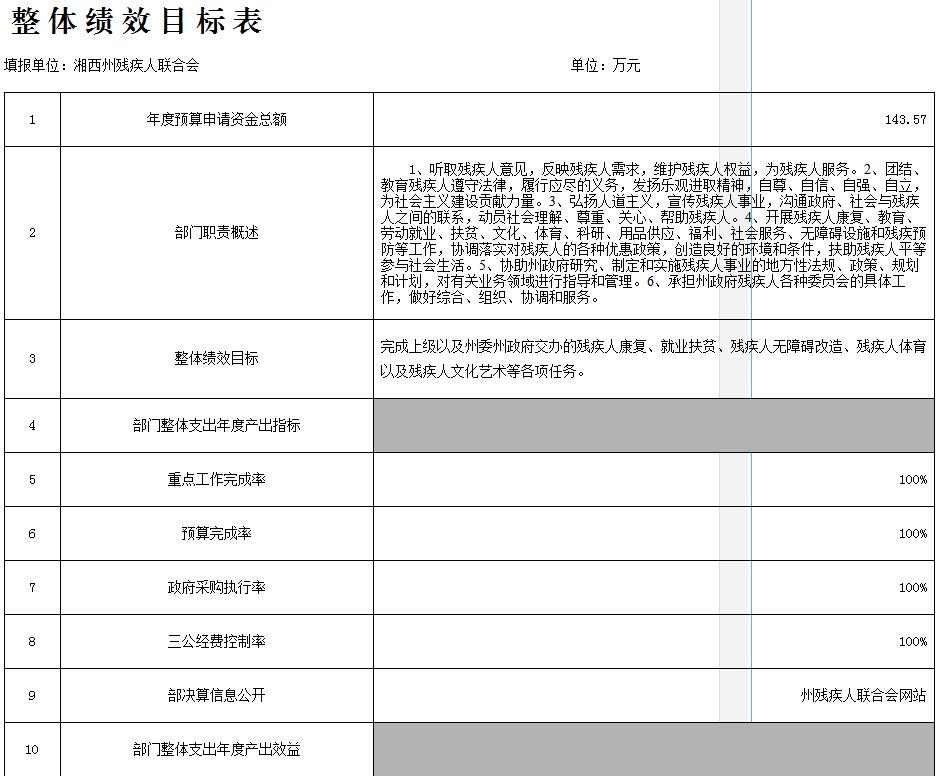Select the 部门职责概述 label cell

tap(217, 233)
